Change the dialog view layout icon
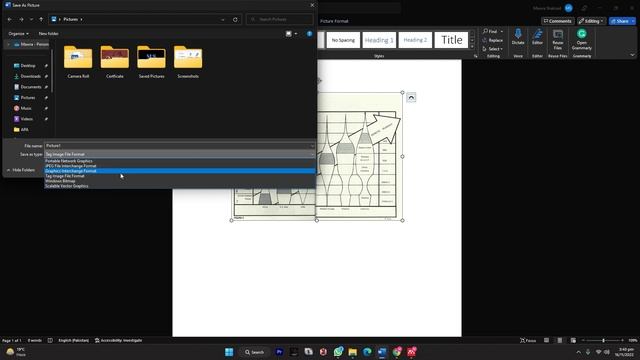Image resolution: width=640 pixels, height=360 pixels. (x=289, y=33)
